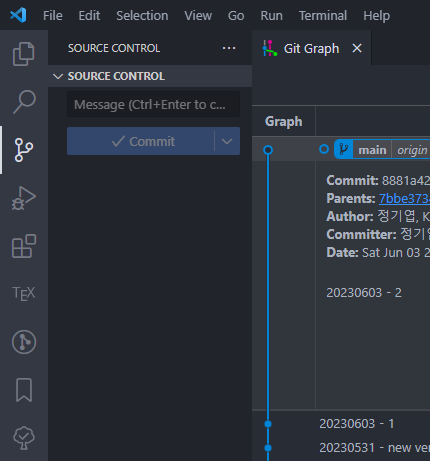
Task: Open the Extensions view
Action: [24, 246]
